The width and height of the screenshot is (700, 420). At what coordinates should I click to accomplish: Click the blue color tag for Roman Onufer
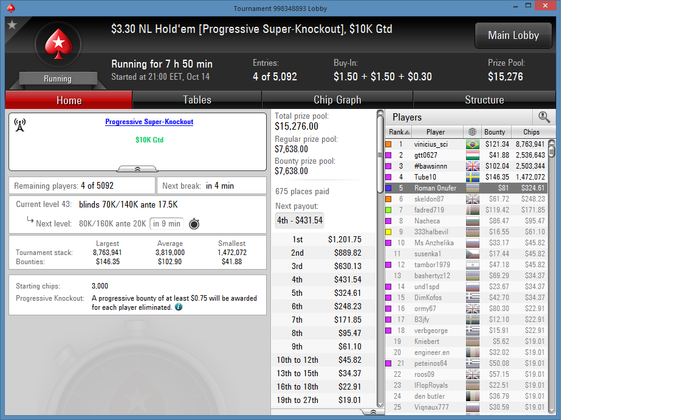tap(388, 188)
